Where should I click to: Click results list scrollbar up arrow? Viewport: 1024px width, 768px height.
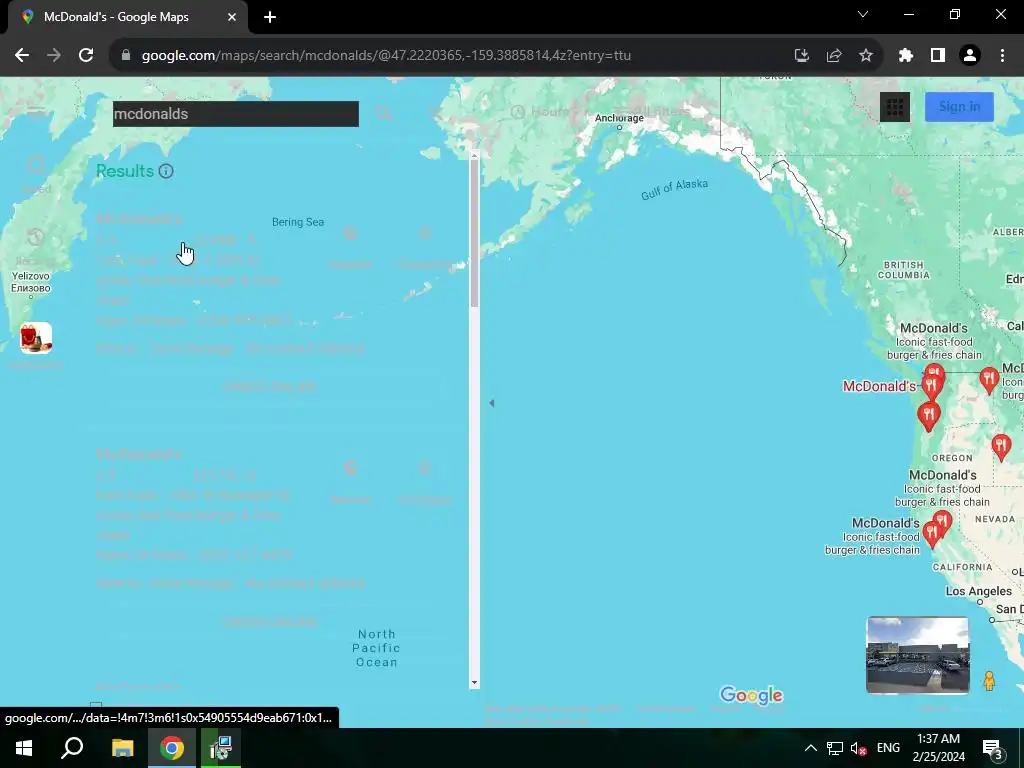click(x=474, y=155)
